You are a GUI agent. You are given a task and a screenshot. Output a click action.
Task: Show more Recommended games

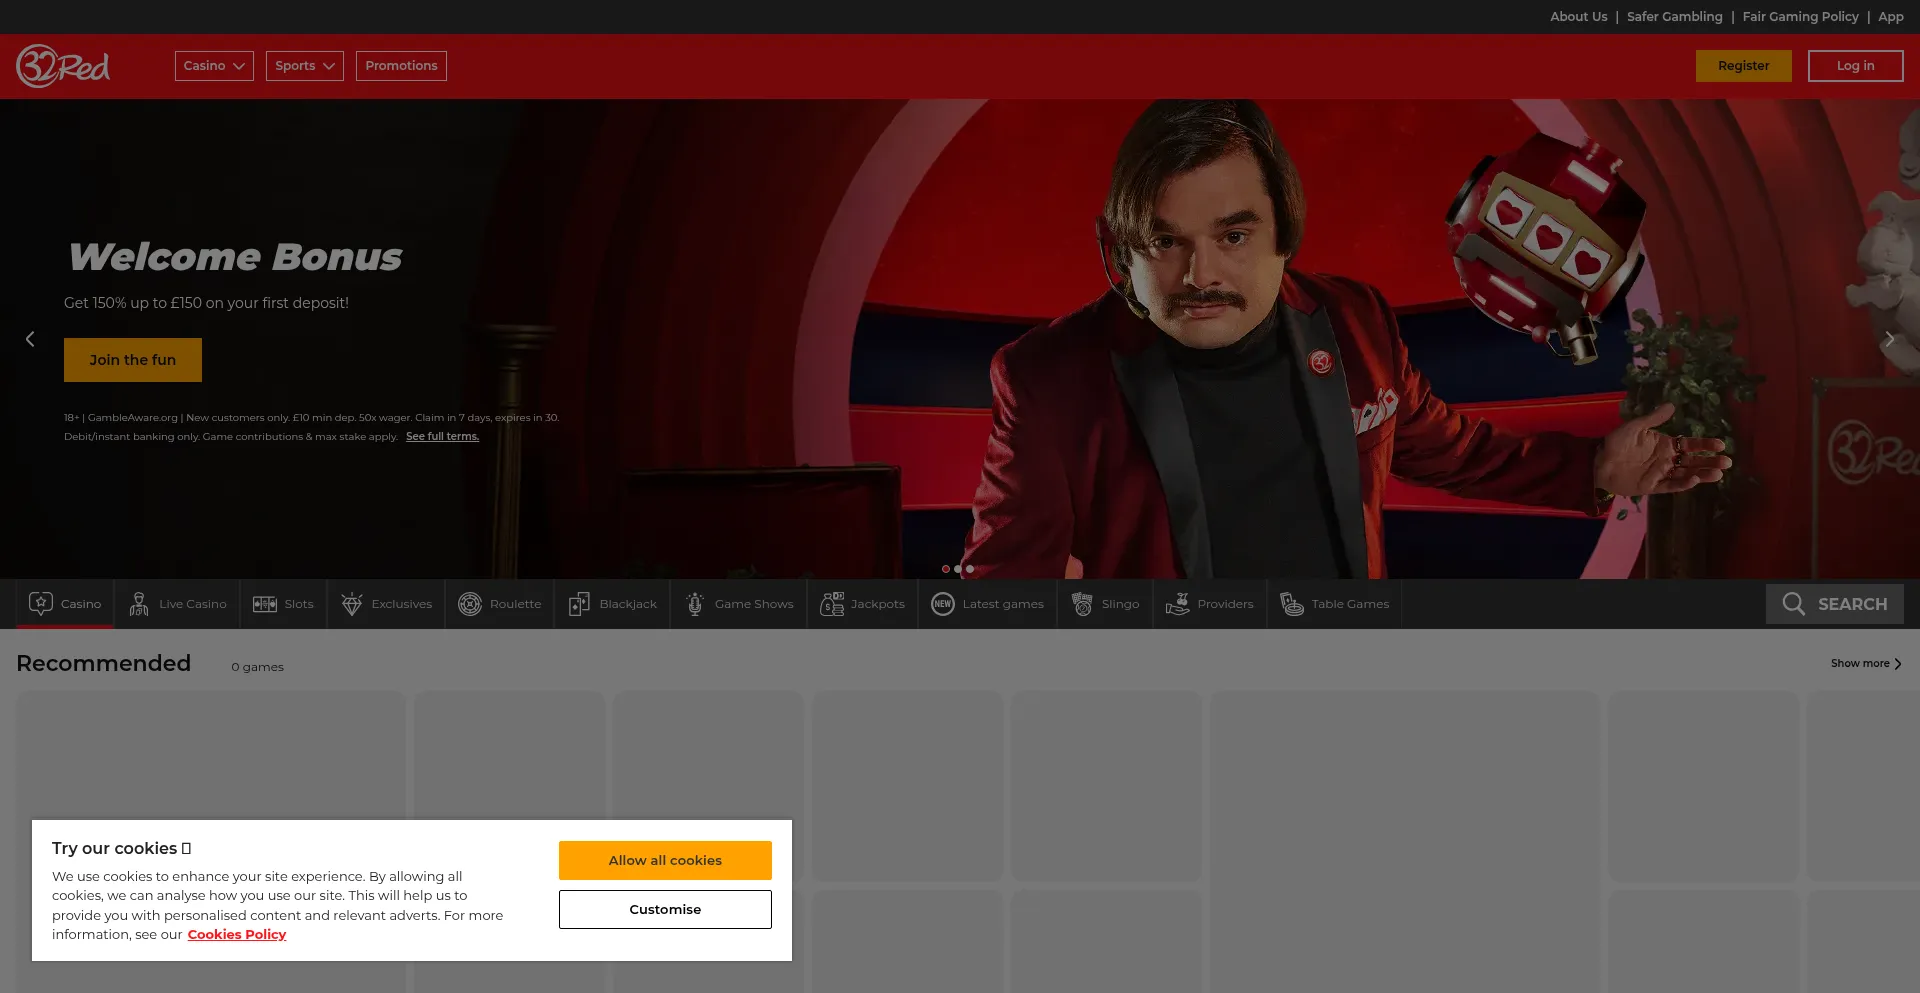coord(1865,664)
